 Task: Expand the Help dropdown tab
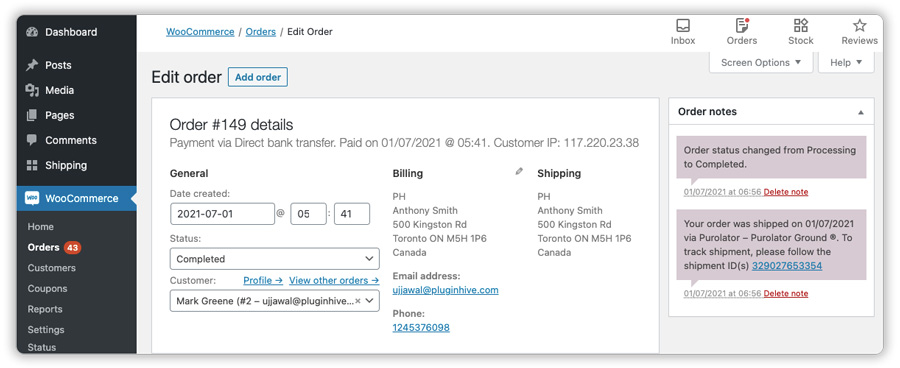846,63
